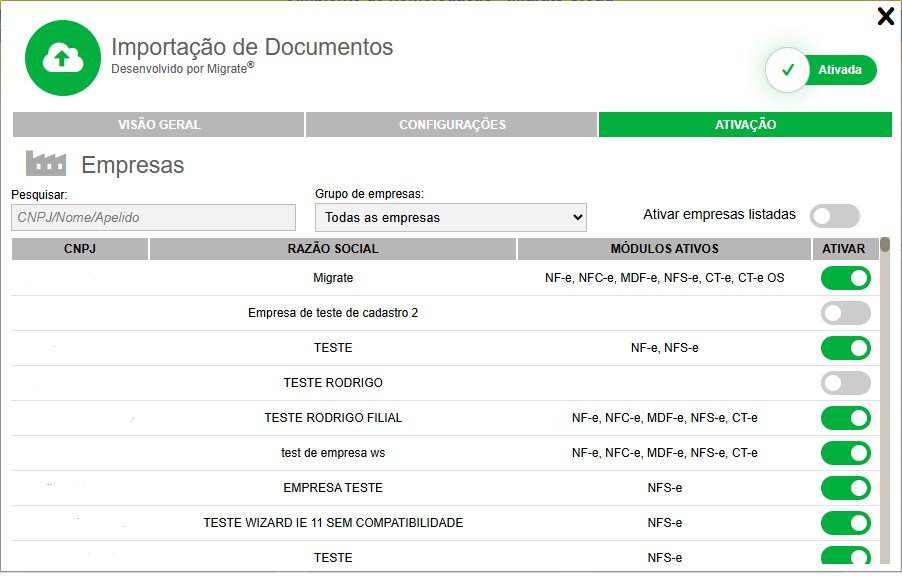Switch to the Visão Geral tab
The height and width of the screenshot is (587, 902).
pos(159,125)
